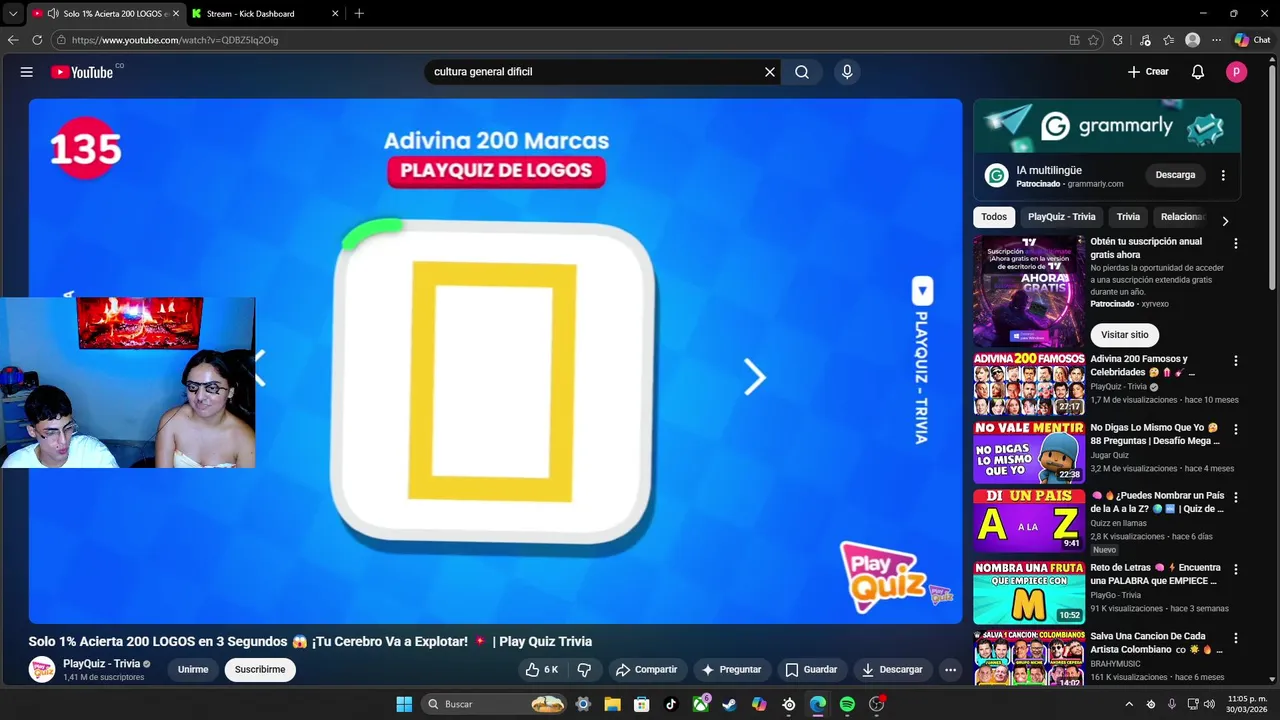Open the Windows Start menu
Screen dimensions: 1280x720
pos(404,704)
